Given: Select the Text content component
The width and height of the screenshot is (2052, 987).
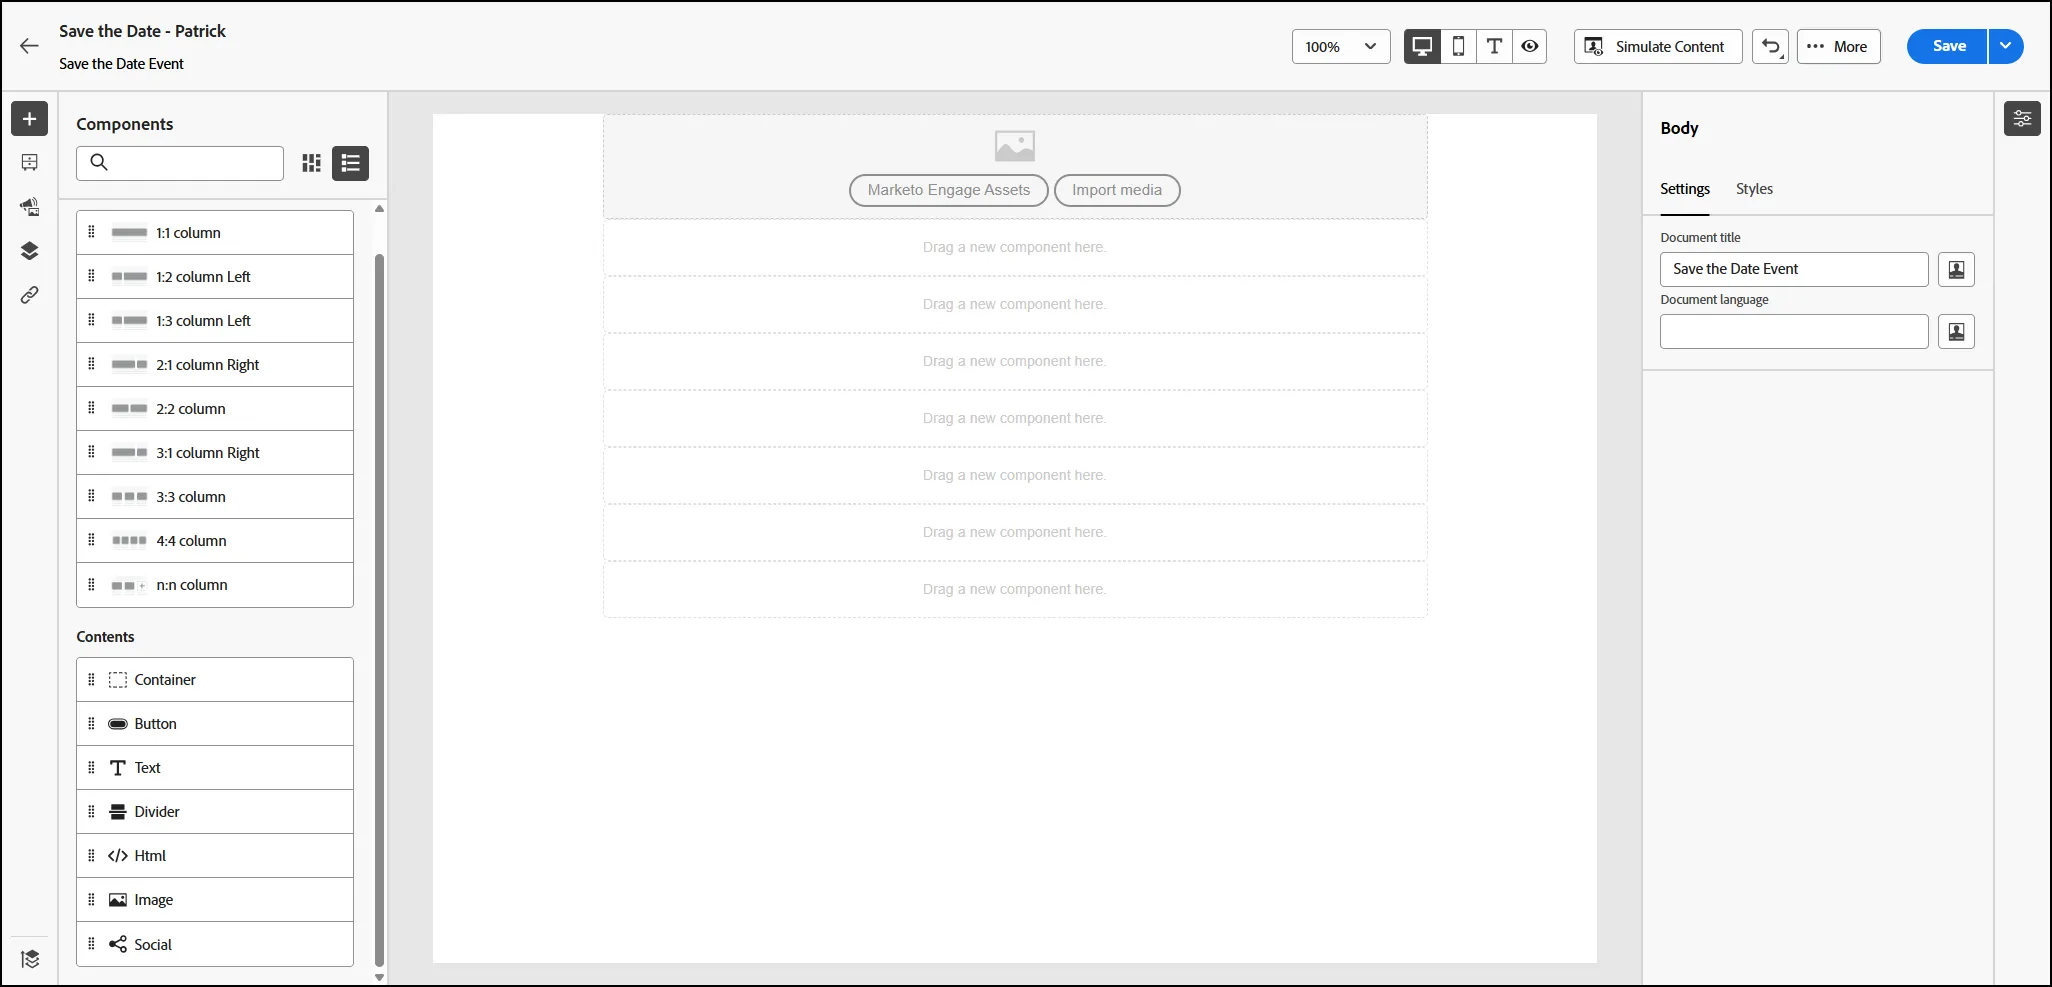Looking at the screenshot, I should (215, 768).
